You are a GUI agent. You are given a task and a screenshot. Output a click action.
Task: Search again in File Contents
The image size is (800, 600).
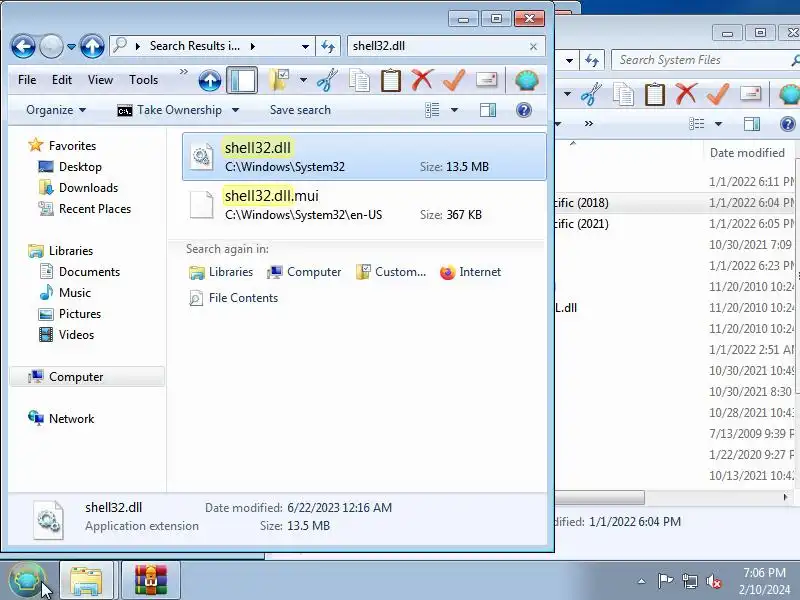click(x=234, y=298)
